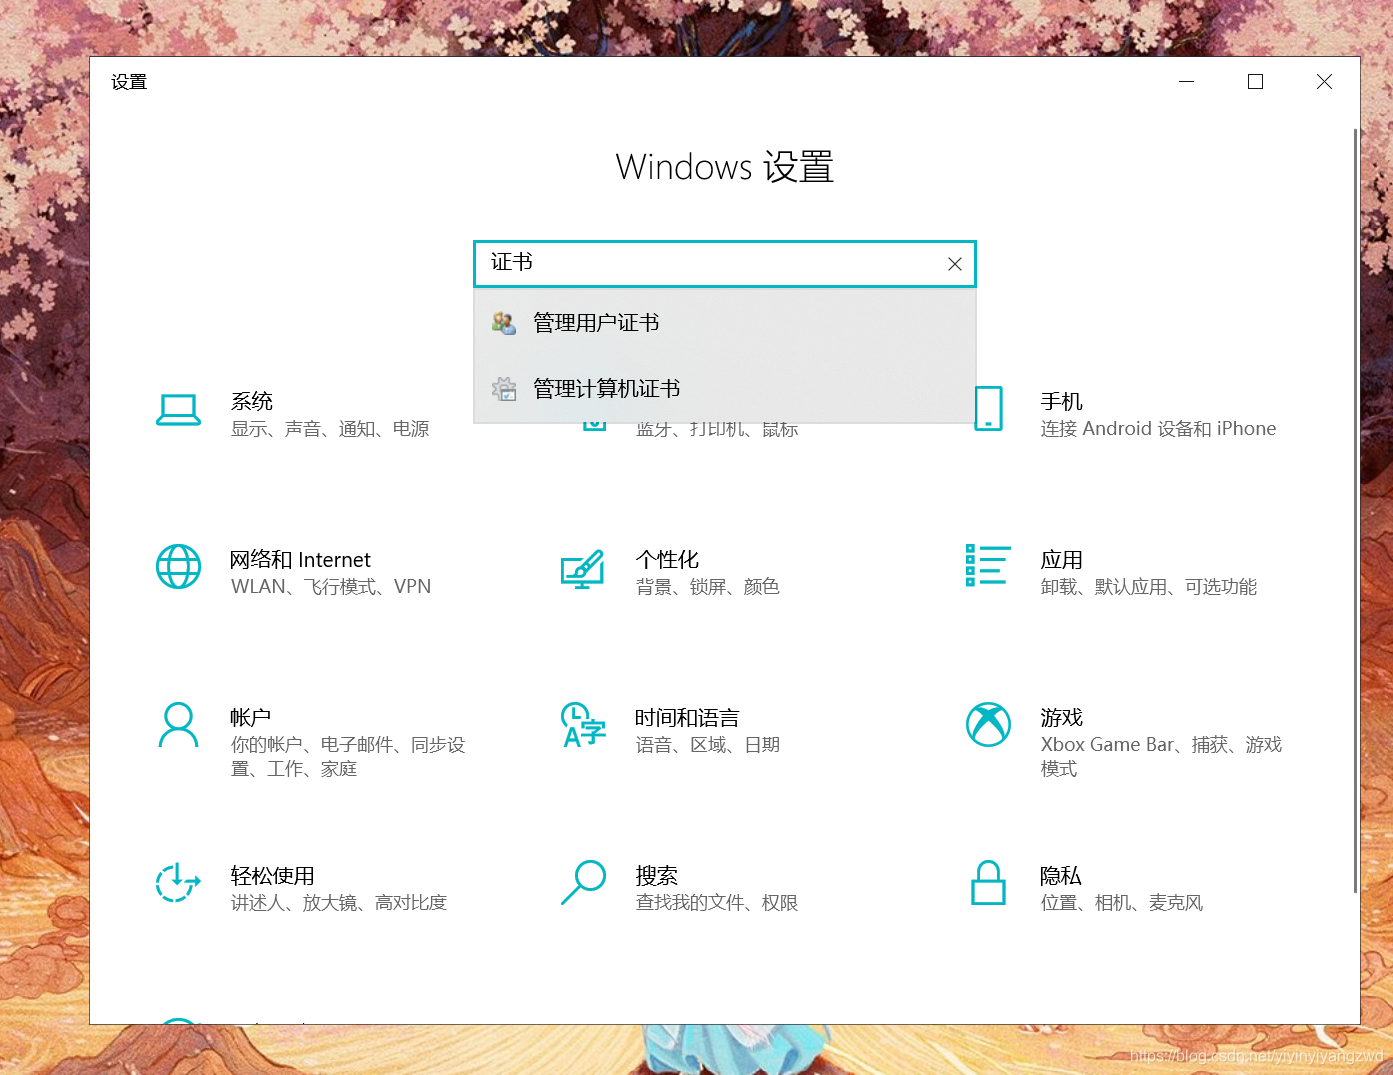The width and height of the screenshot is (1393, 1075).
Task: Open the Network globe icon
Action: (x=179, y=567)
